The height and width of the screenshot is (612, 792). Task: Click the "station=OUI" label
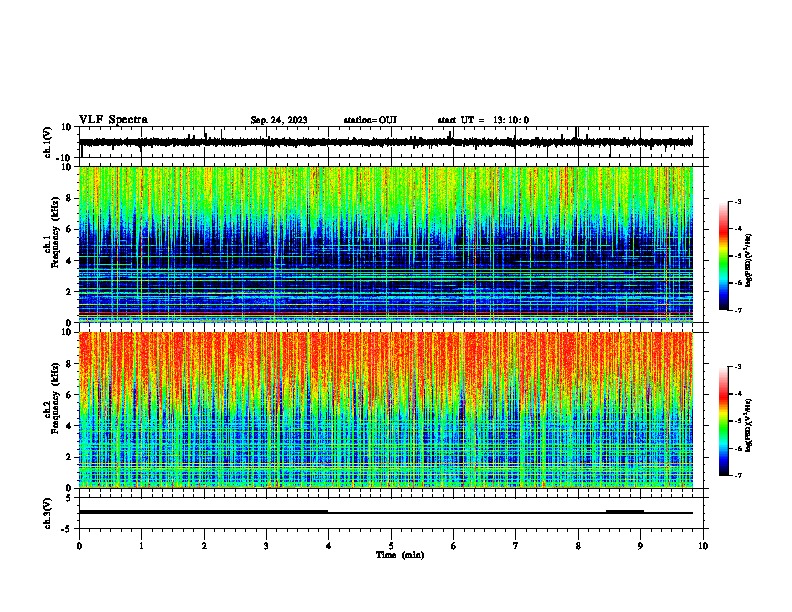(x=370, y=120)
